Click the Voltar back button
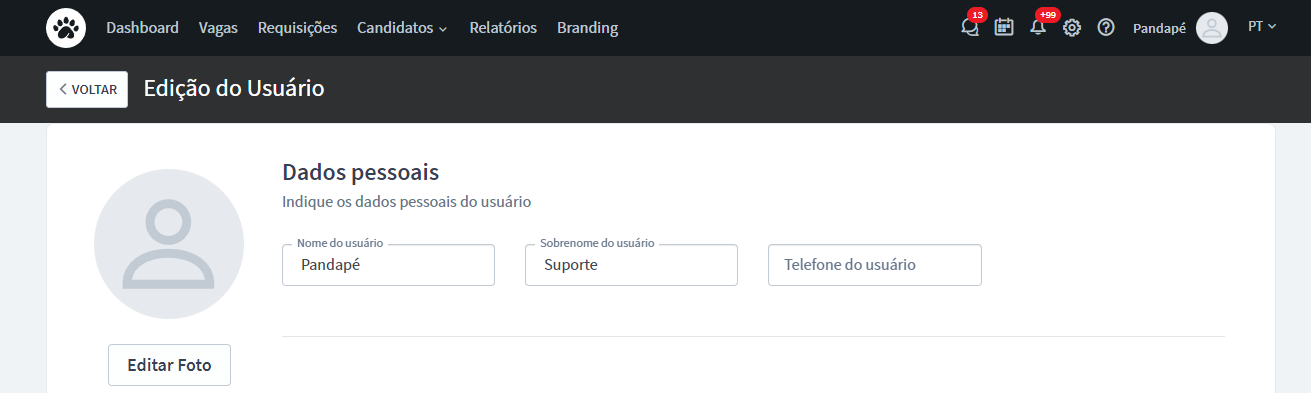 click(x=87, y=89)
